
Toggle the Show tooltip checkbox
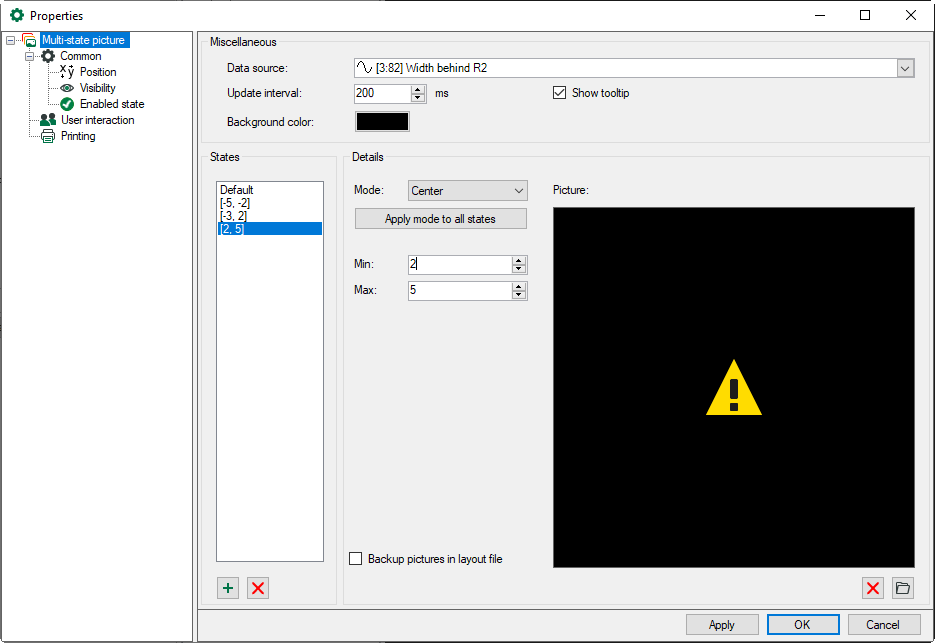pos(559,93)
